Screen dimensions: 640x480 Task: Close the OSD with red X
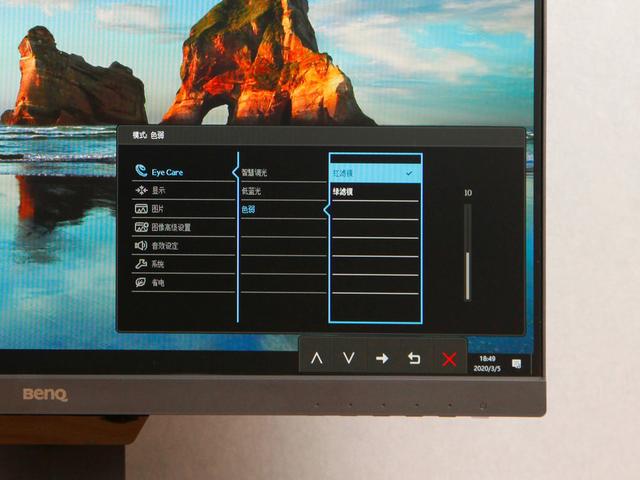point(449,360)
